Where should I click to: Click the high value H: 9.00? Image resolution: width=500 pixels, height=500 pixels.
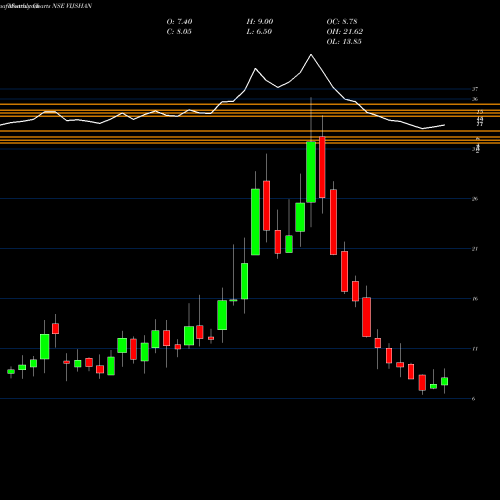[x=260, y=22]
